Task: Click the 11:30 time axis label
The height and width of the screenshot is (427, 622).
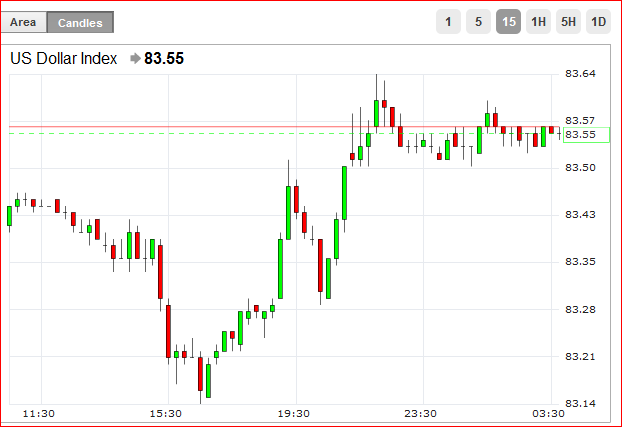Action: click(38, 414)
